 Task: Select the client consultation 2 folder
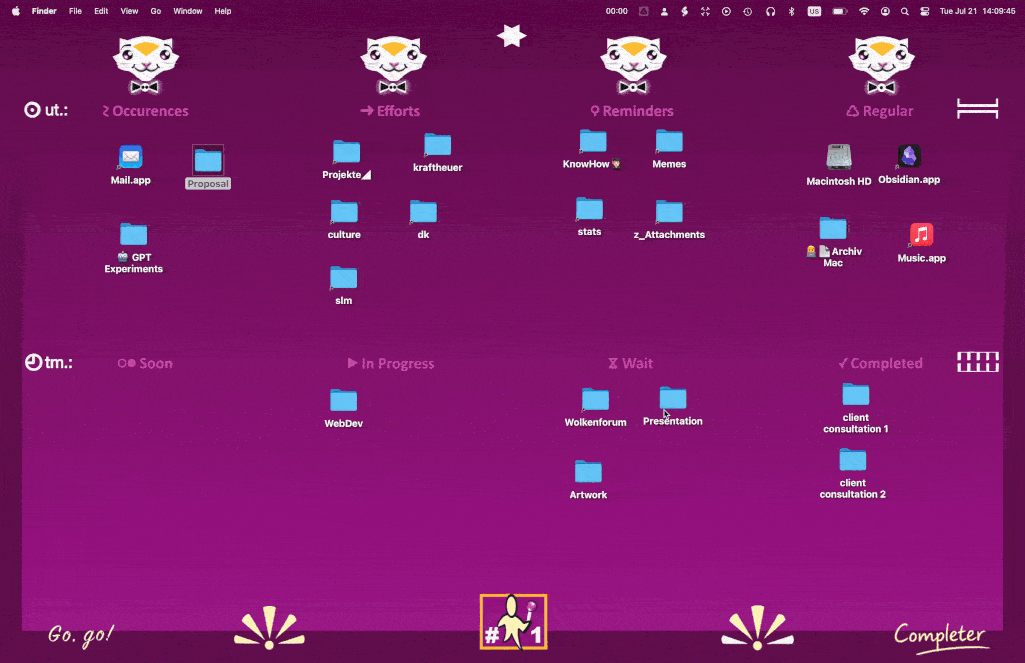[852, 460]
